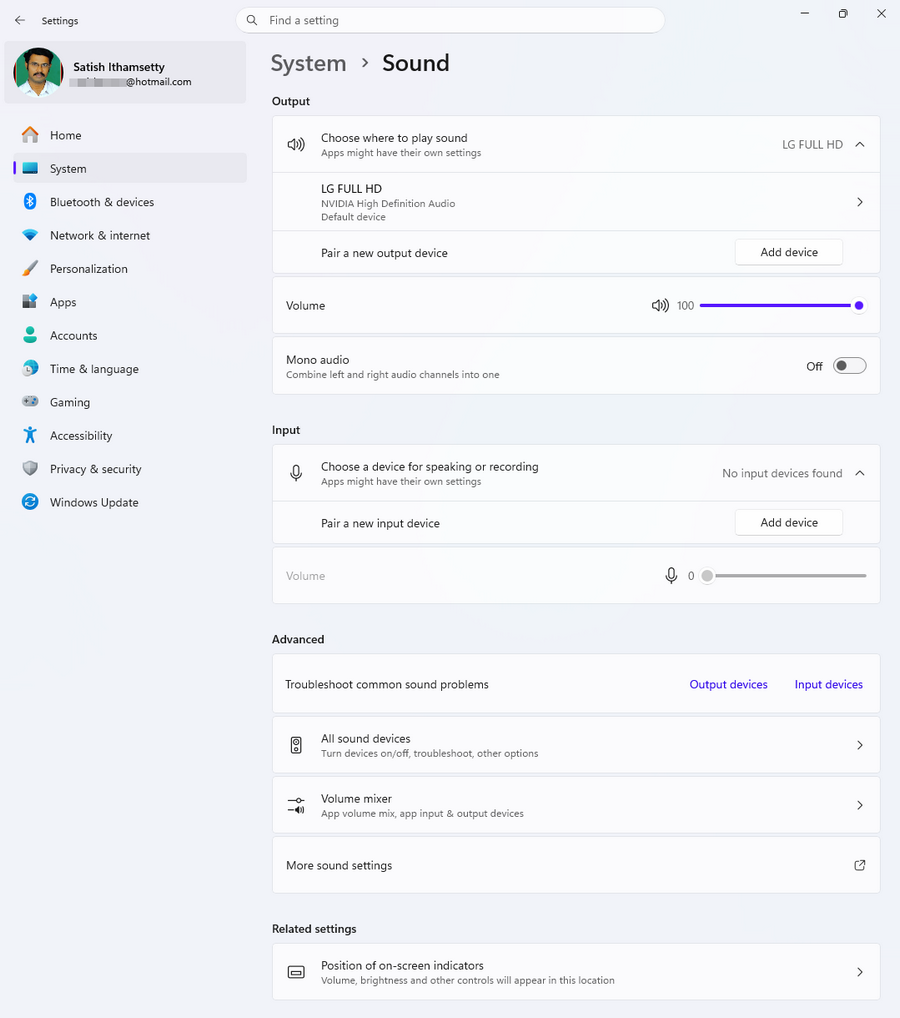Click the speaker icon beside Choose where to play sound
The image size is (900, 1018).
[x=296, y=144]
